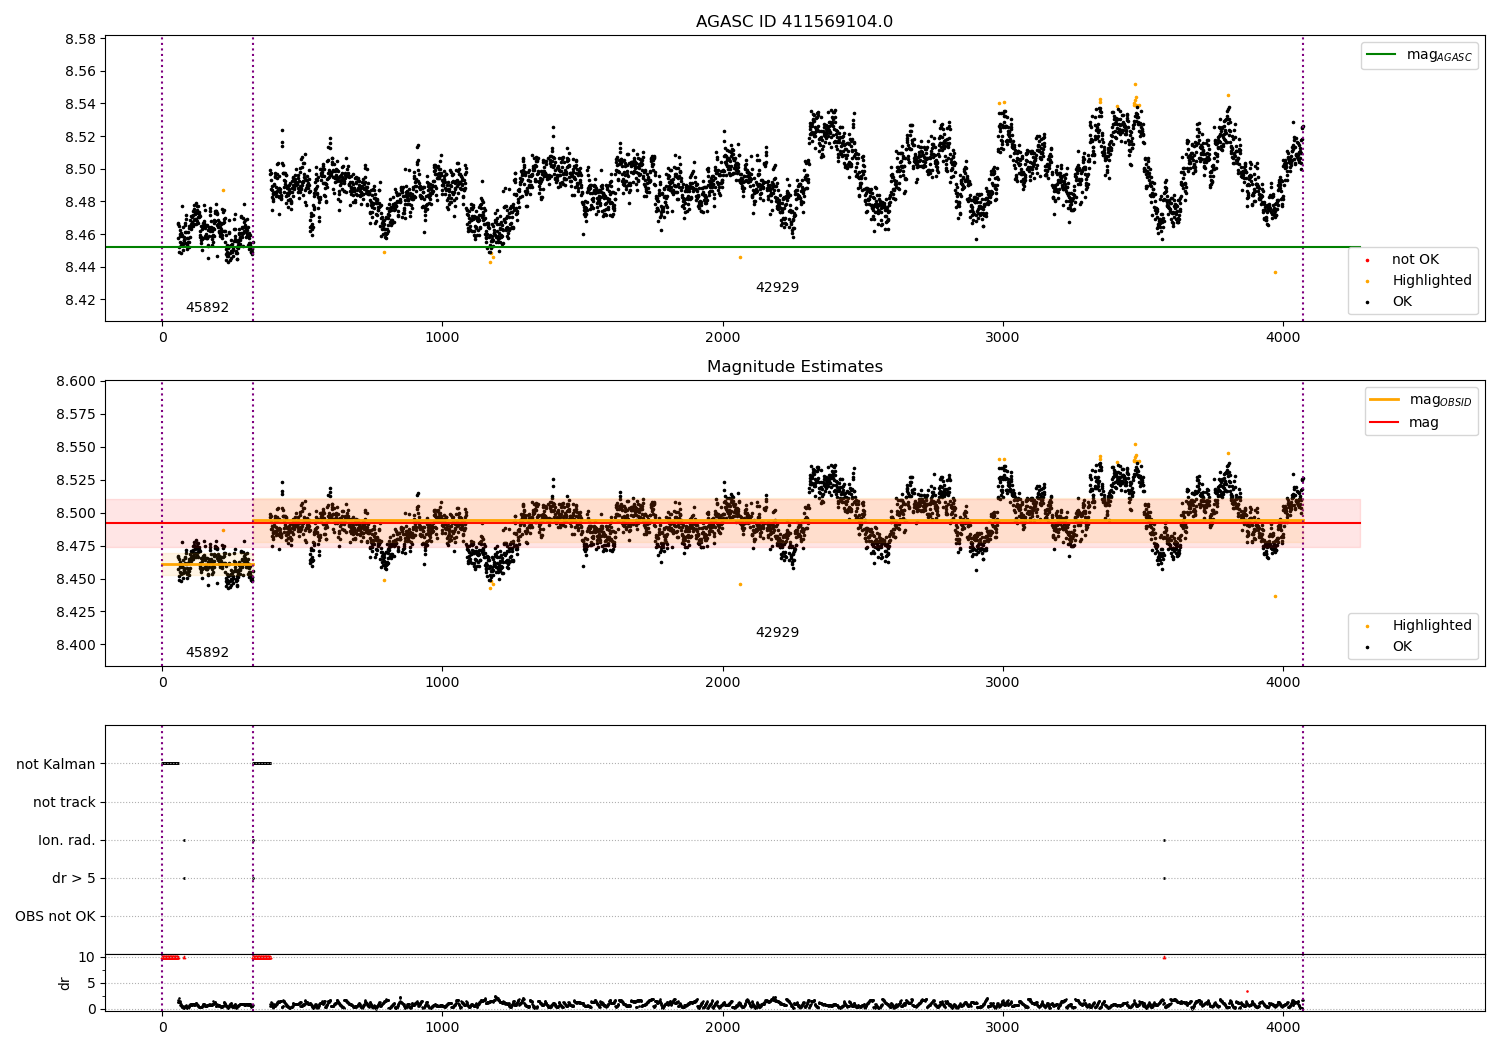Image resolution: width=1500 pixels, height=1050 pixels.
Task: Click the '8.450' y-axis tick label
Action: click(x=75, y=580)
